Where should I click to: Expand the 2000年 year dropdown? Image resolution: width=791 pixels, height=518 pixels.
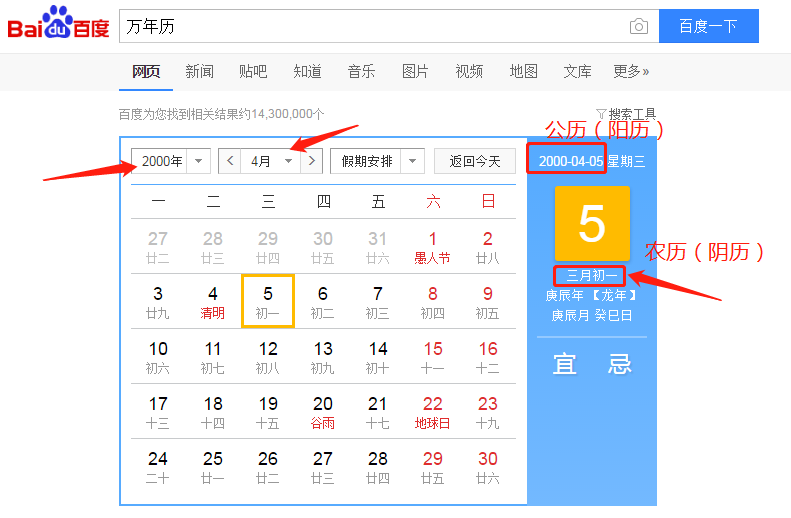click(x=198, y=161)
